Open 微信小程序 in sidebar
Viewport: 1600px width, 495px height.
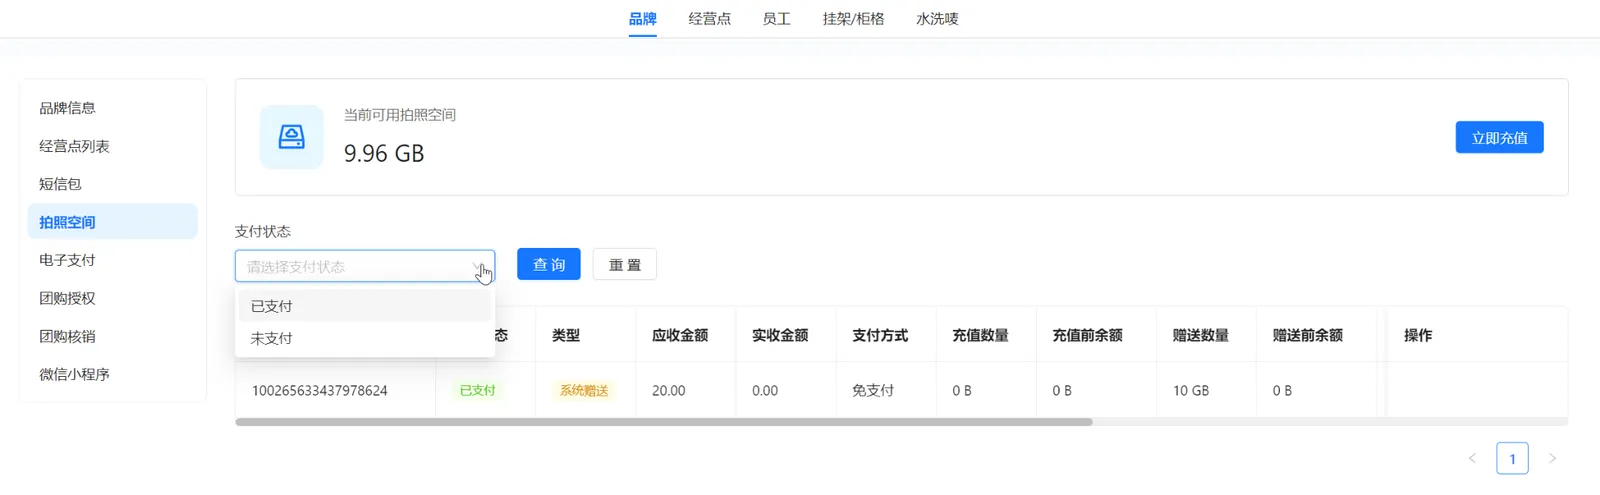[112, 374]
